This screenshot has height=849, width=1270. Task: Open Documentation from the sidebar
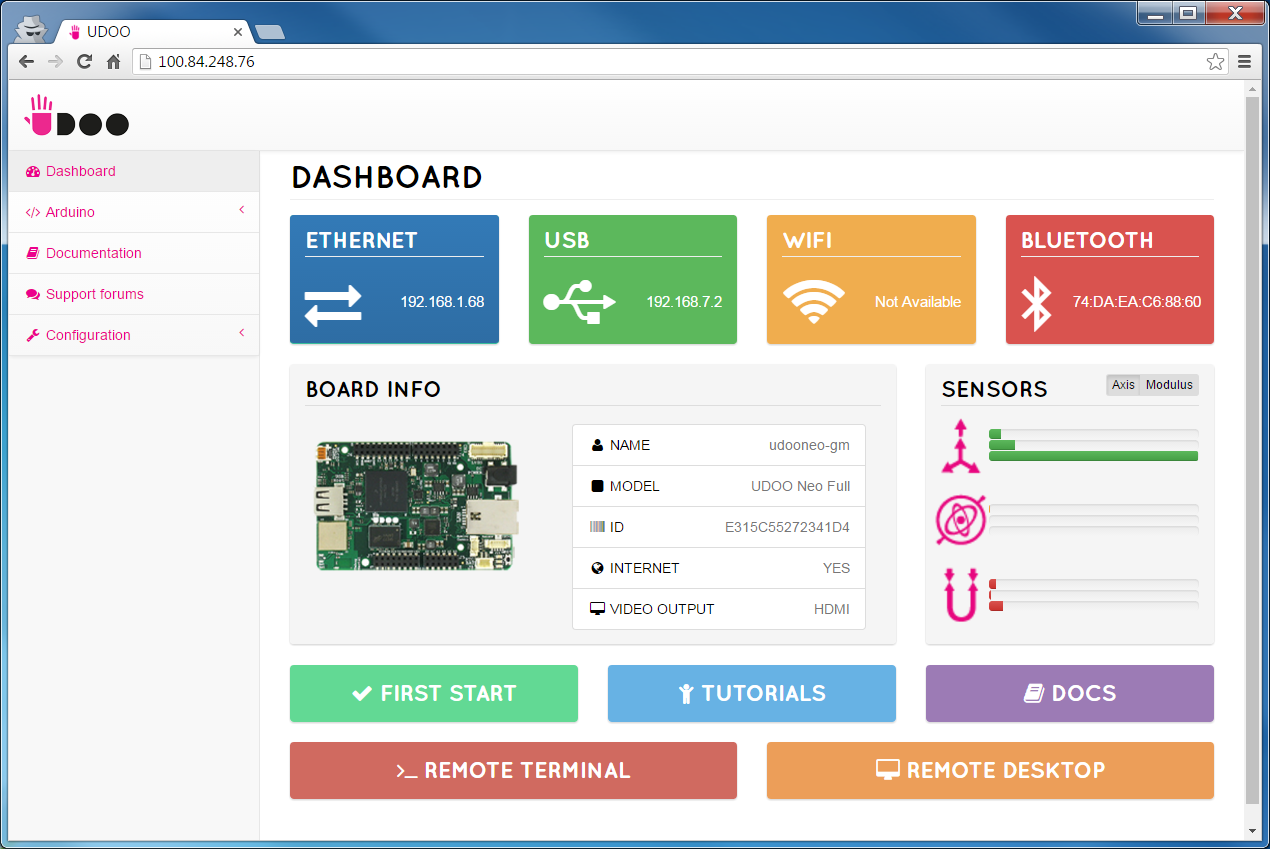tap(134, 253)
